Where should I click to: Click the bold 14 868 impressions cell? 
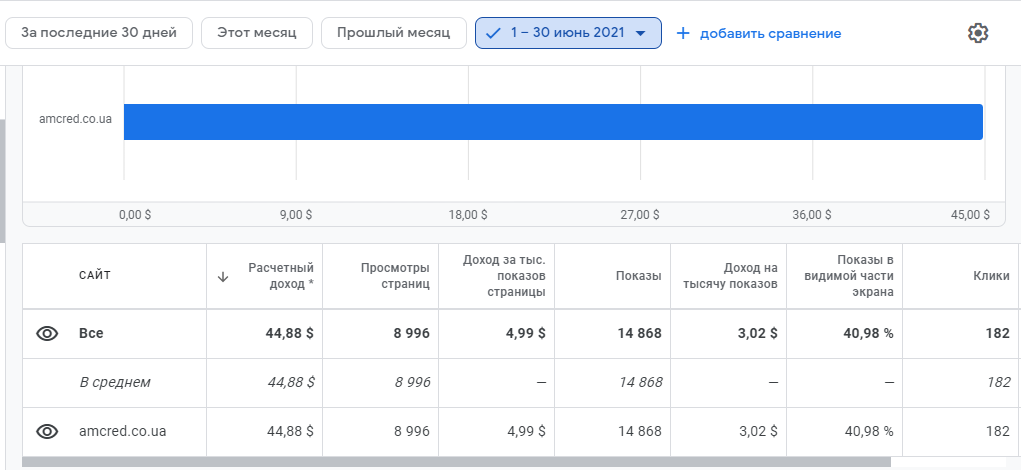coord(639,333)
